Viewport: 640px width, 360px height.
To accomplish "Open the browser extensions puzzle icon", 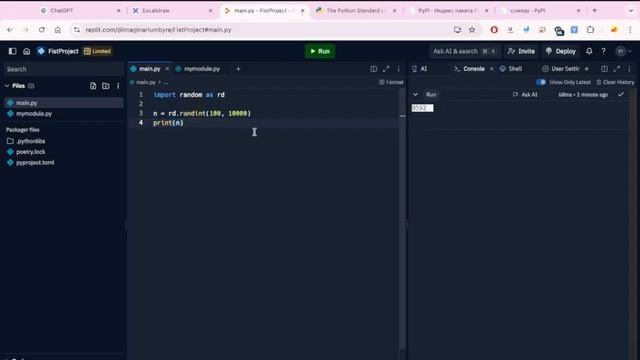I will [x=590, y=29].
